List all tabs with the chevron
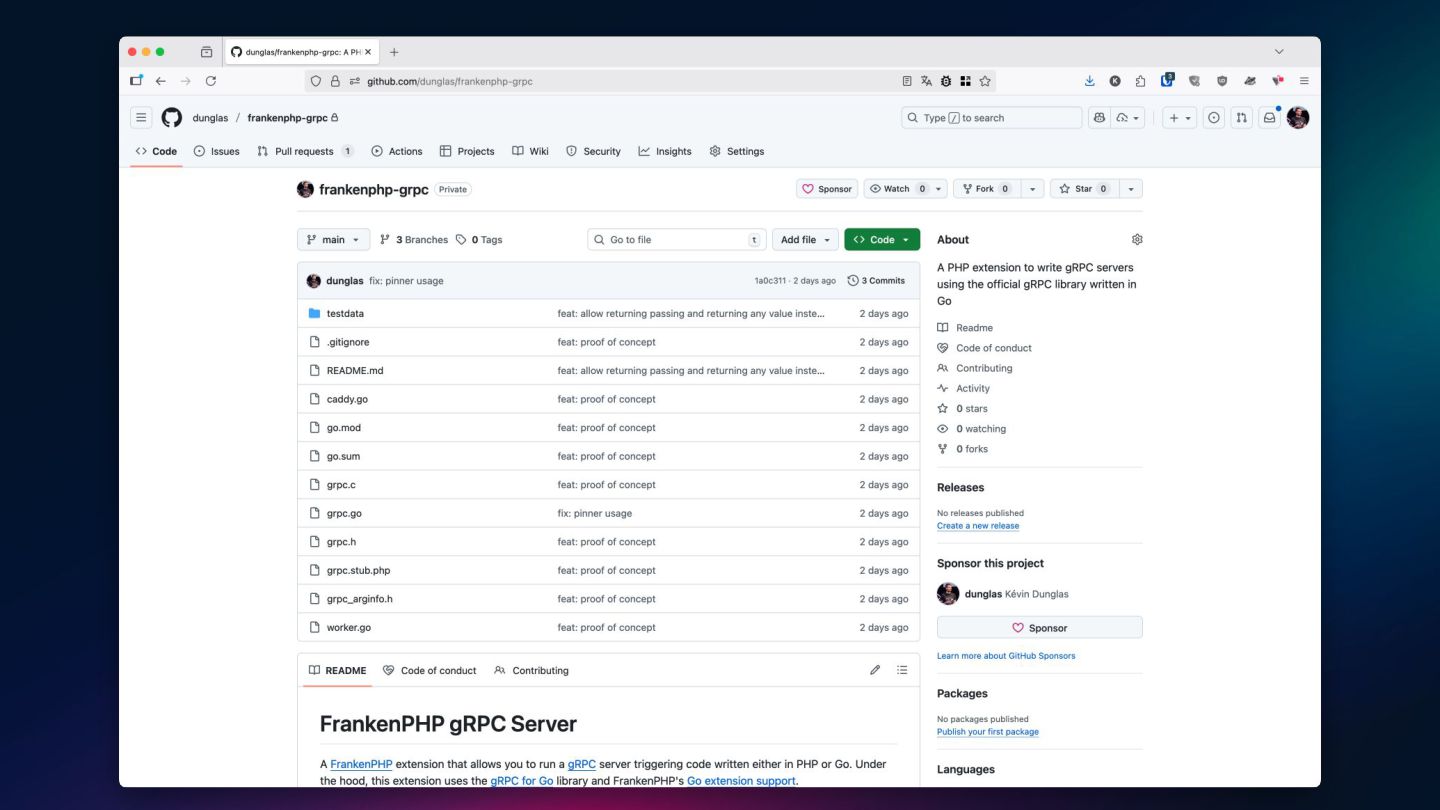This screenshot has width=1440, height=810. 1279,52
